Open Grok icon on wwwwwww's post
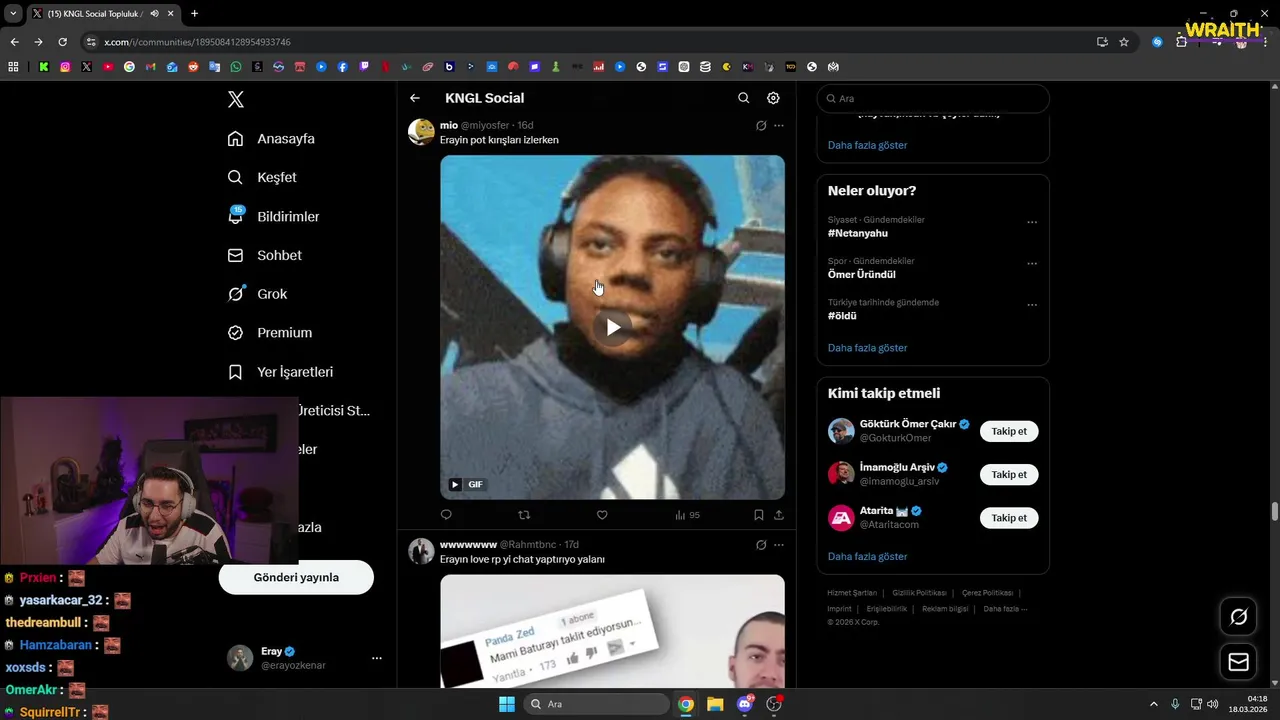The height and width of the screenshot is (720, 1280). tap(761, 545)
